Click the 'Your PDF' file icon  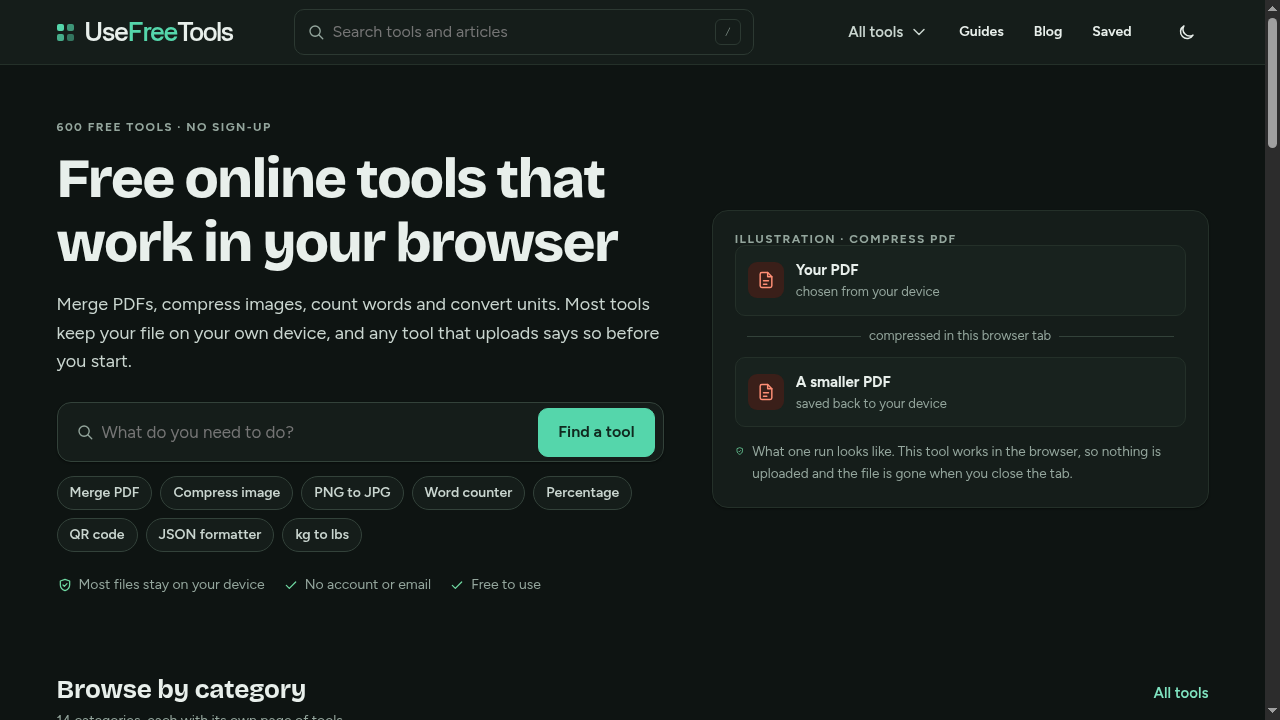point(766,280)
